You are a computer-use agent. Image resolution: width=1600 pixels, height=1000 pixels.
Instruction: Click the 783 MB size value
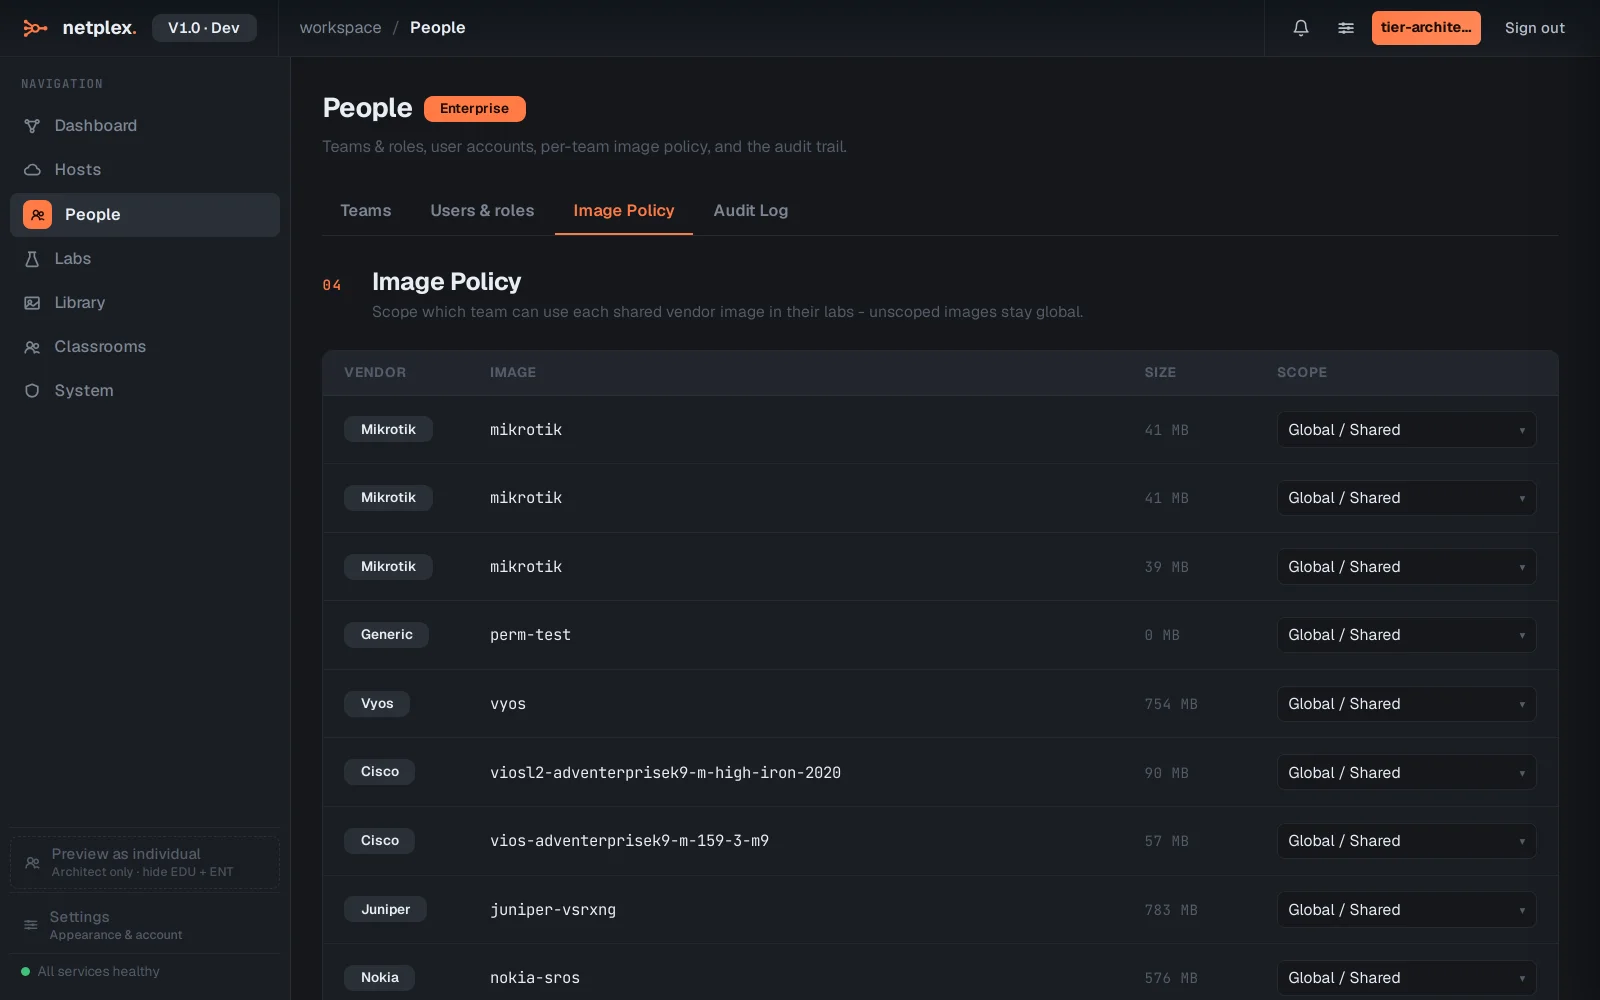(1171, 910)
